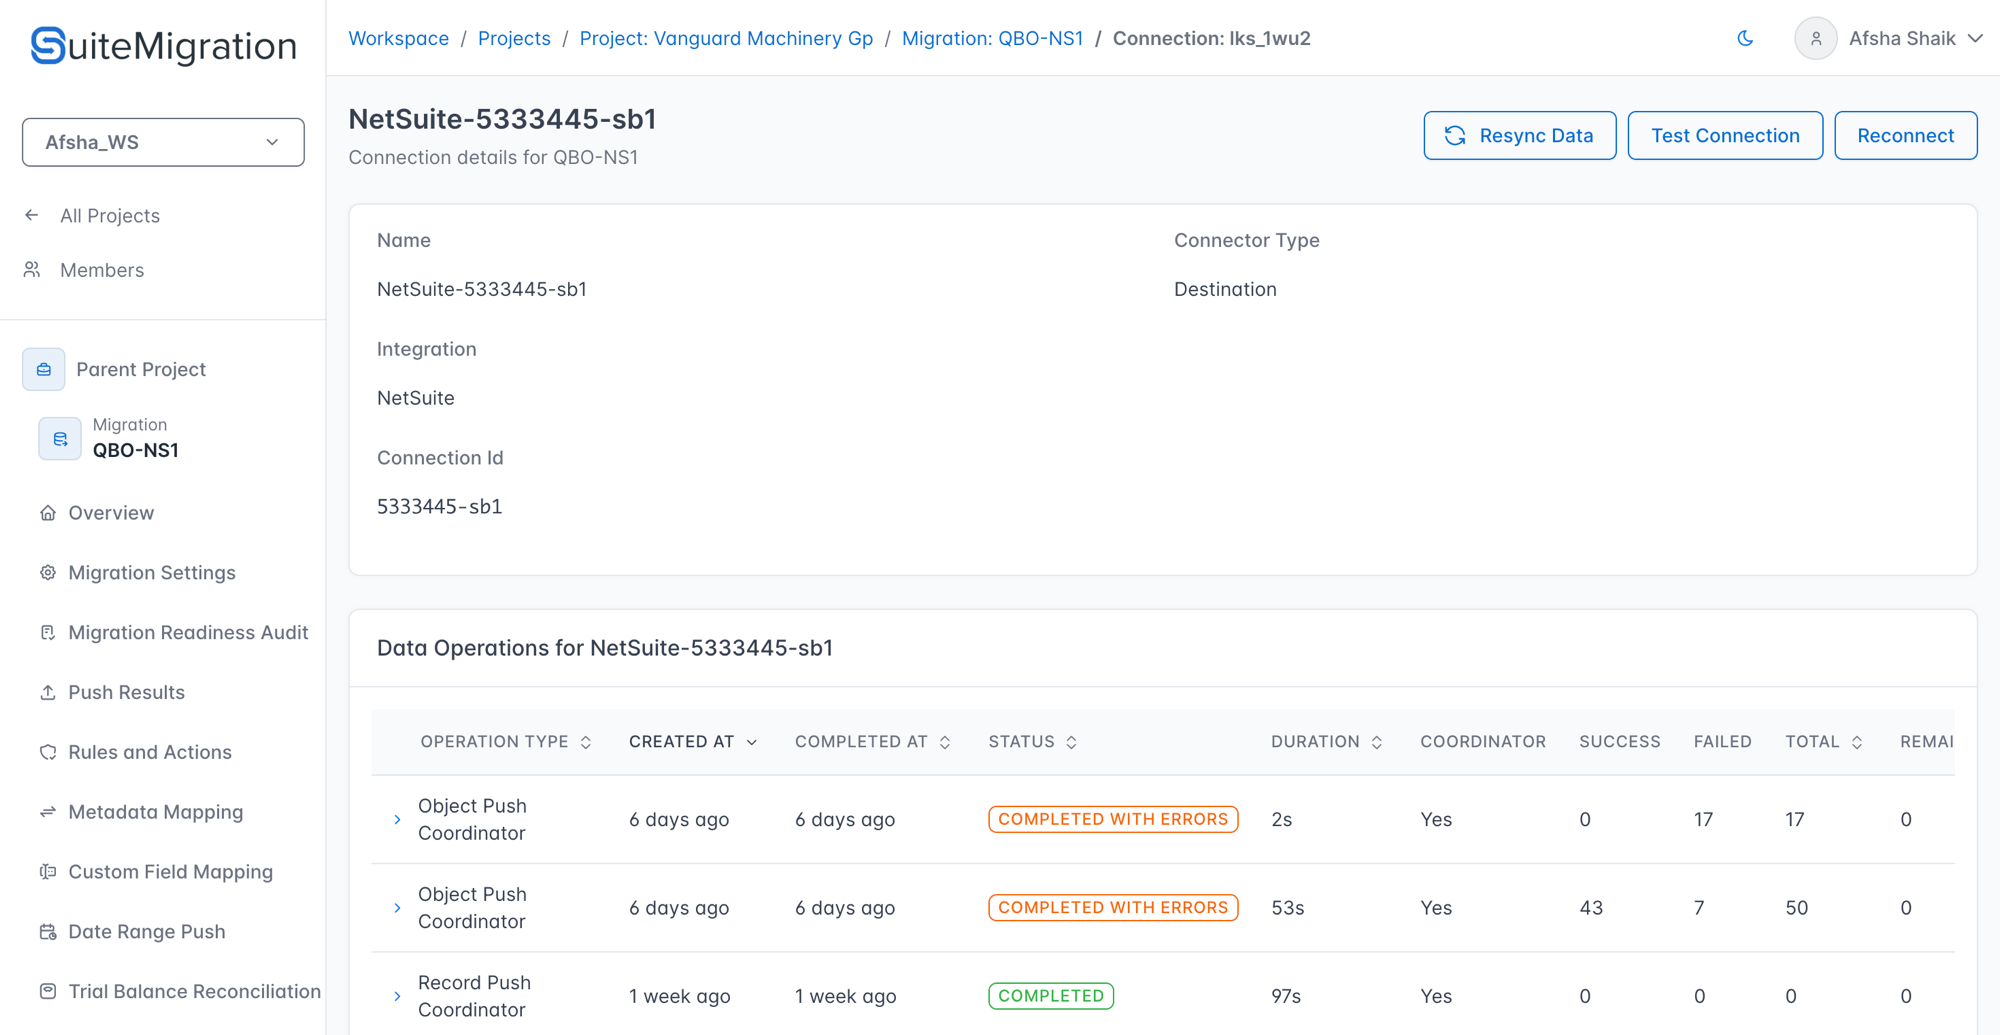
Task: Click the user avatar icon
Action: (1815, 38)
